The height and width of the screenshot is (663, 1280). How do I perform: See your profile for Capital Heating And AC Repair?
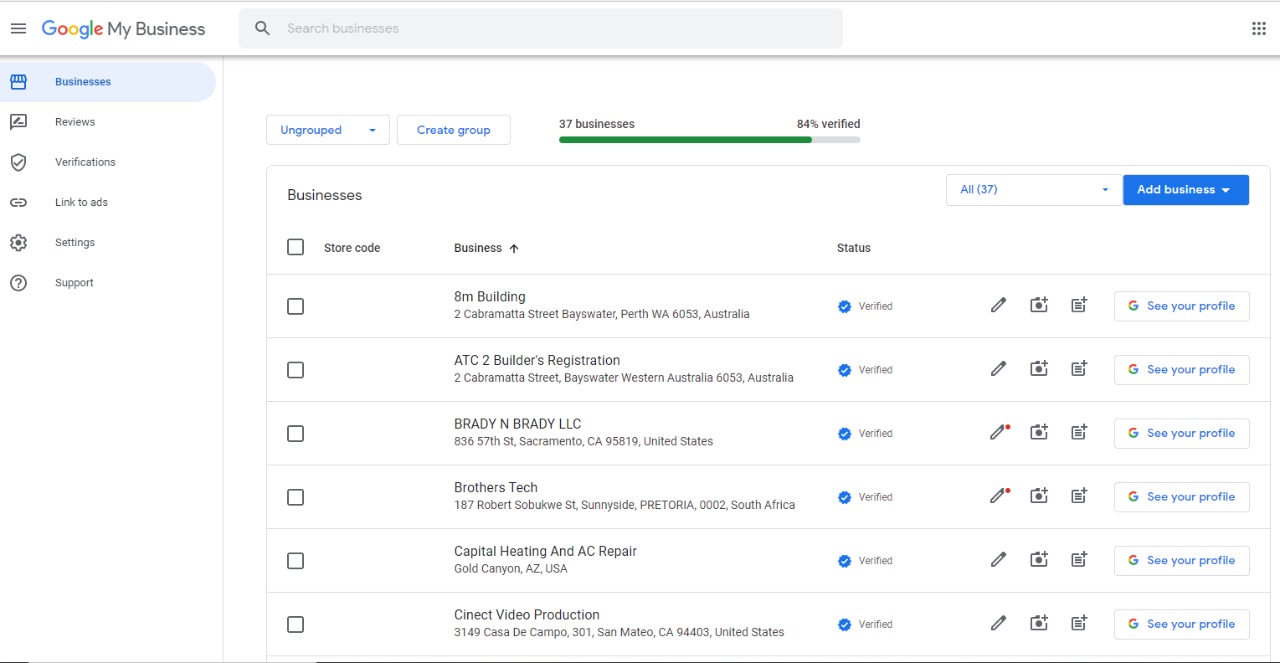1182,560
